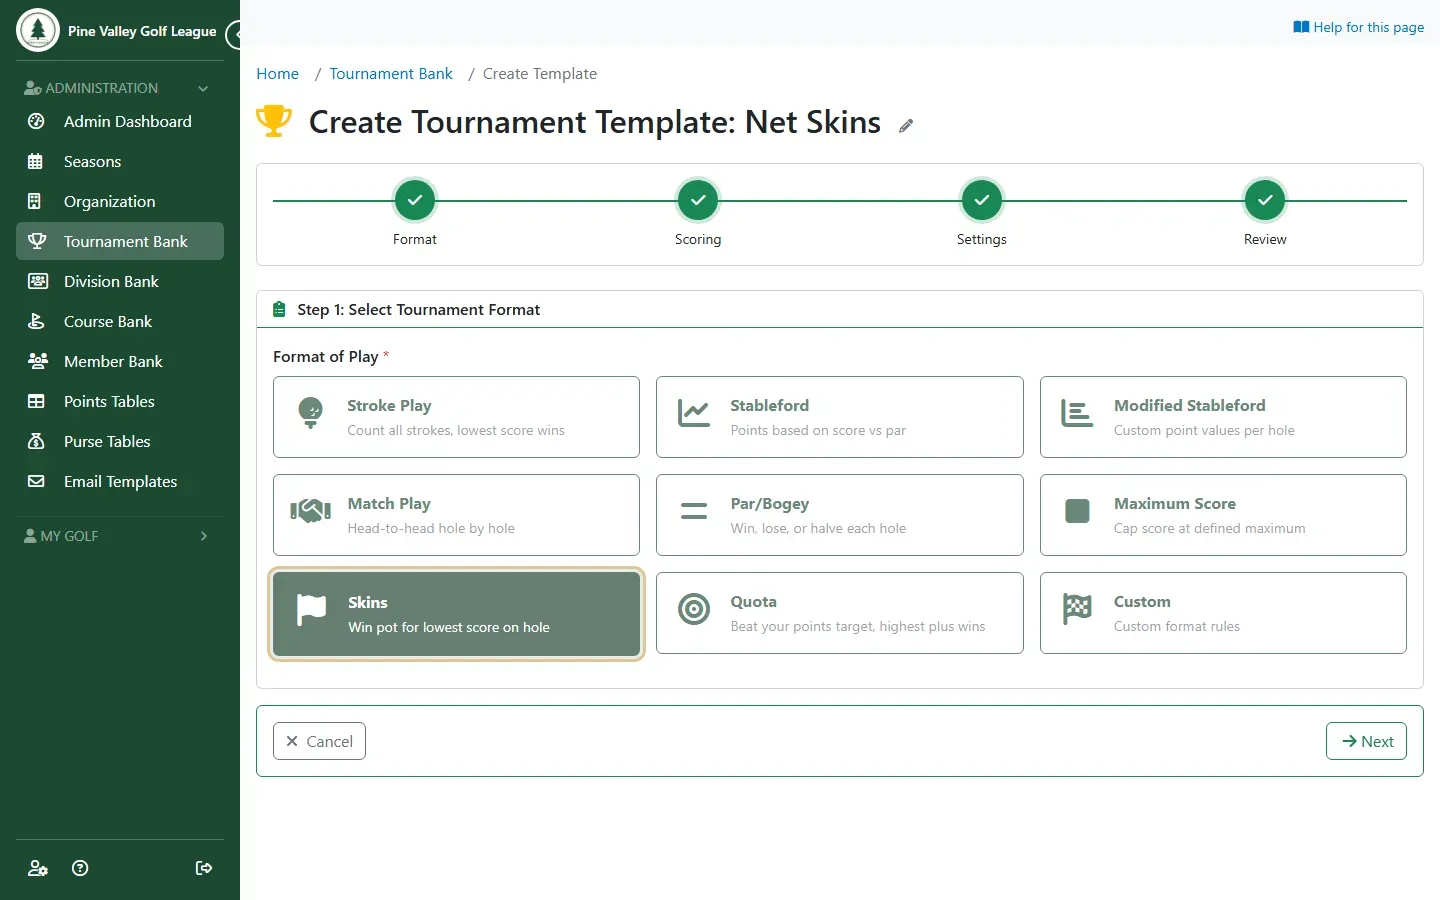Open Email Templates in the sidebar
1440x900 pixels.
[120, 481]
